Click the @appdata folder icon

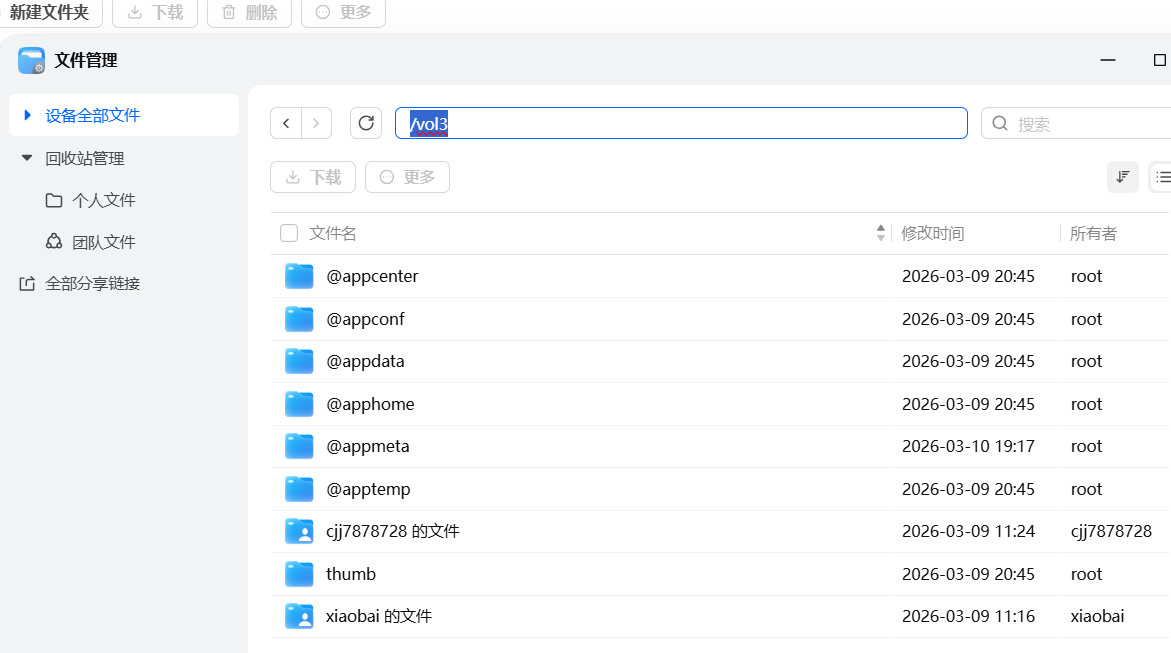coord(299,362)
